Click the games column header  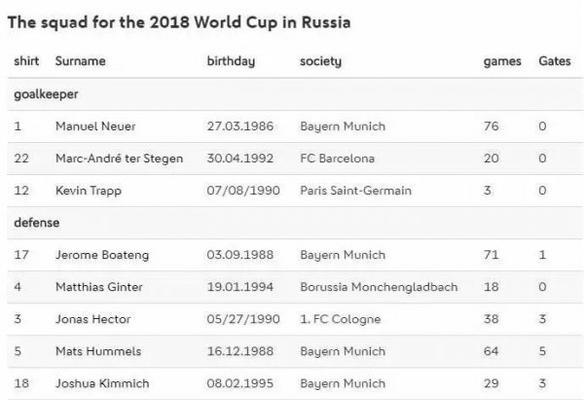pos(502,62)
